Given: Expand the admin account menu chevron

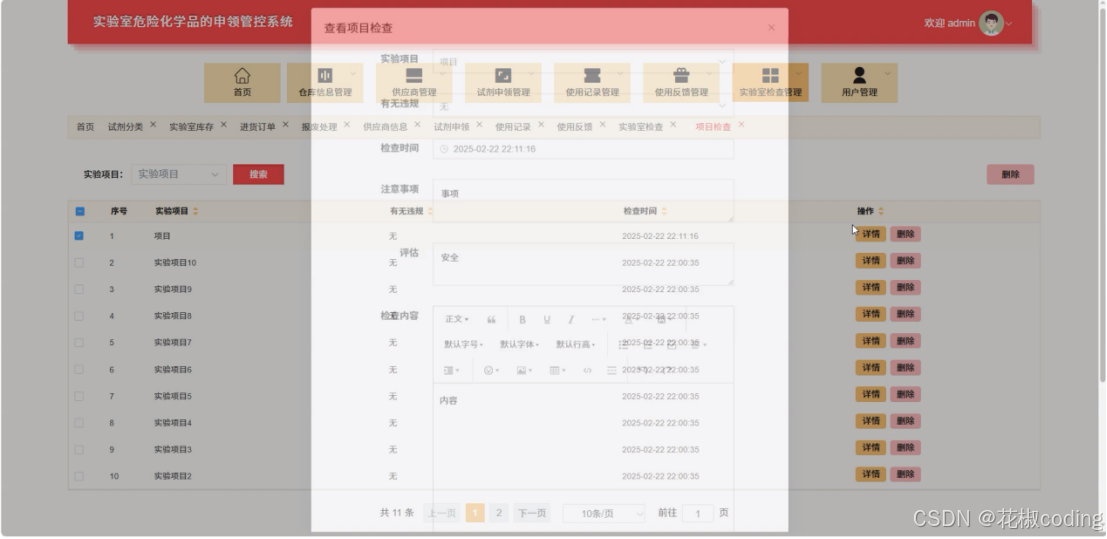Looking at the screenshot, I should (1009, 24).
